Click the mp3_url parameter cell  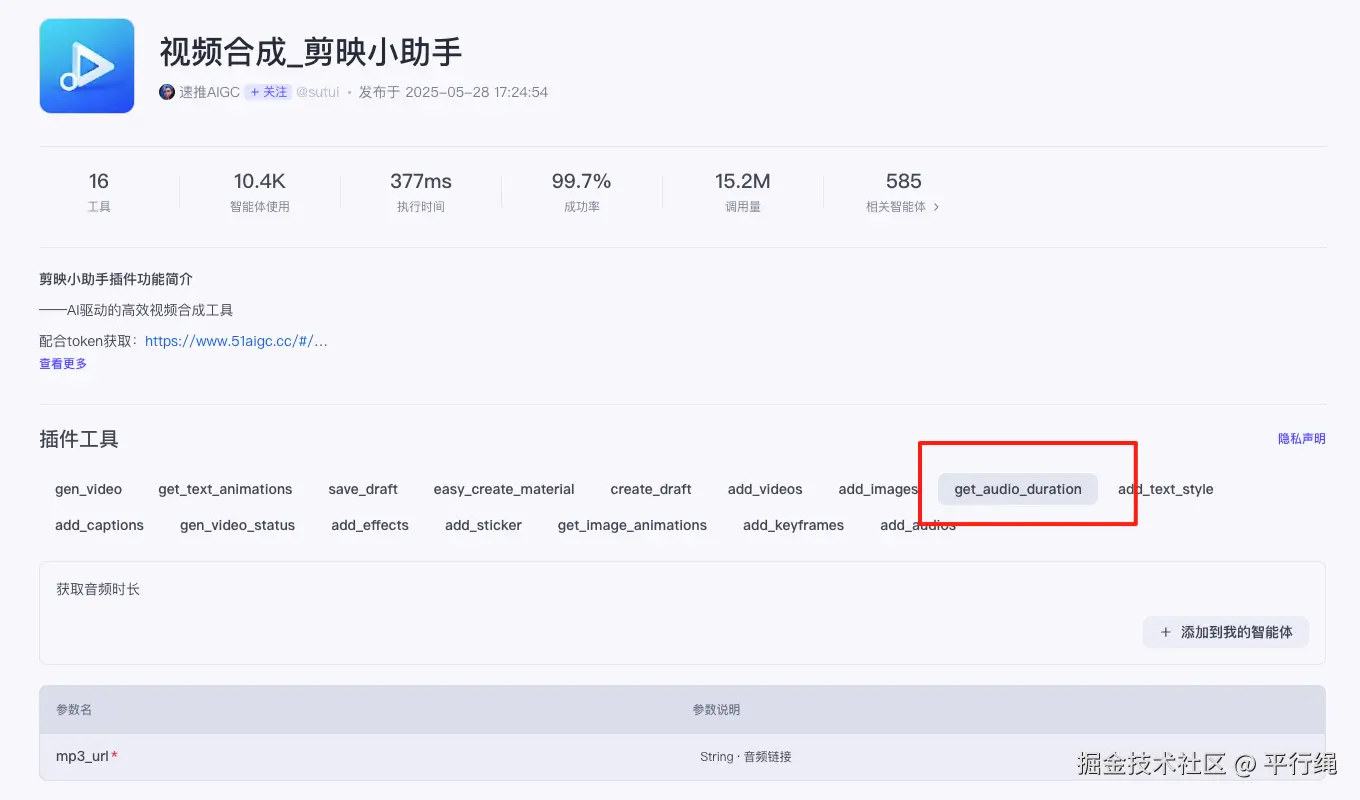(x=86, y=756)
